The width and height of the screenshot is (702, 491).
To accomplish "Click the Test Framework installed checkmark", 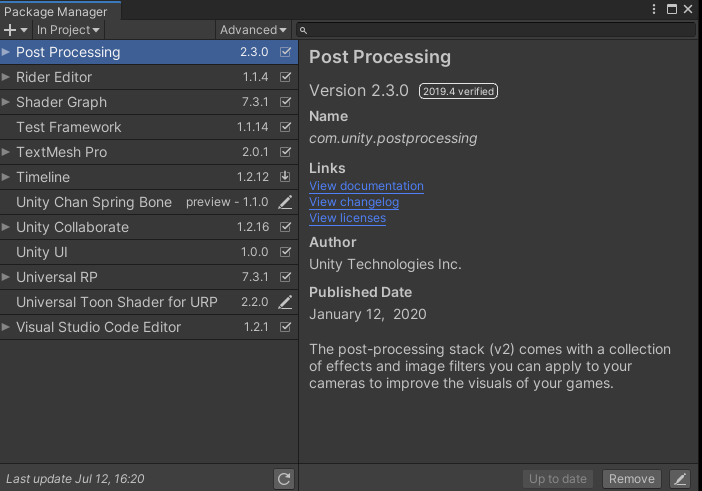I will tap(285, 127).
